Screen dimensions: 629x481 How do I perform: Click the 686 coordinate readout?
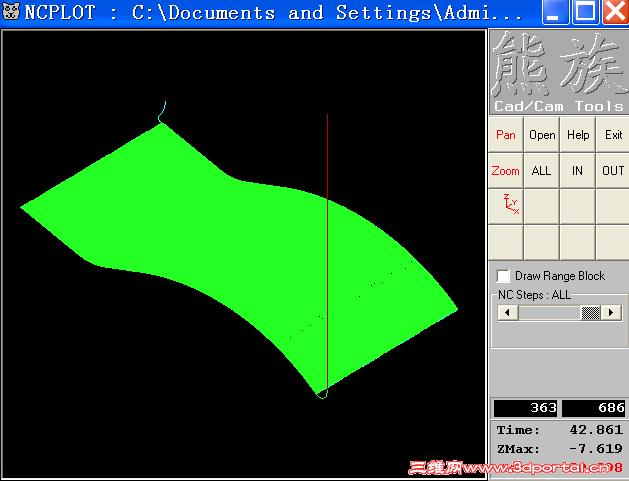click(x=594, y=408)
